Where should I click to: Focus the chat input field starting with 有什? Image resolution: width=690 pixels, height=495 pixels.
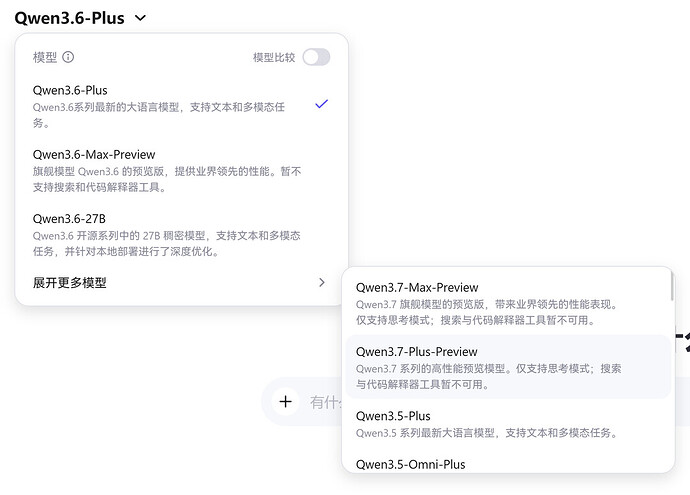tap(325, 402)
